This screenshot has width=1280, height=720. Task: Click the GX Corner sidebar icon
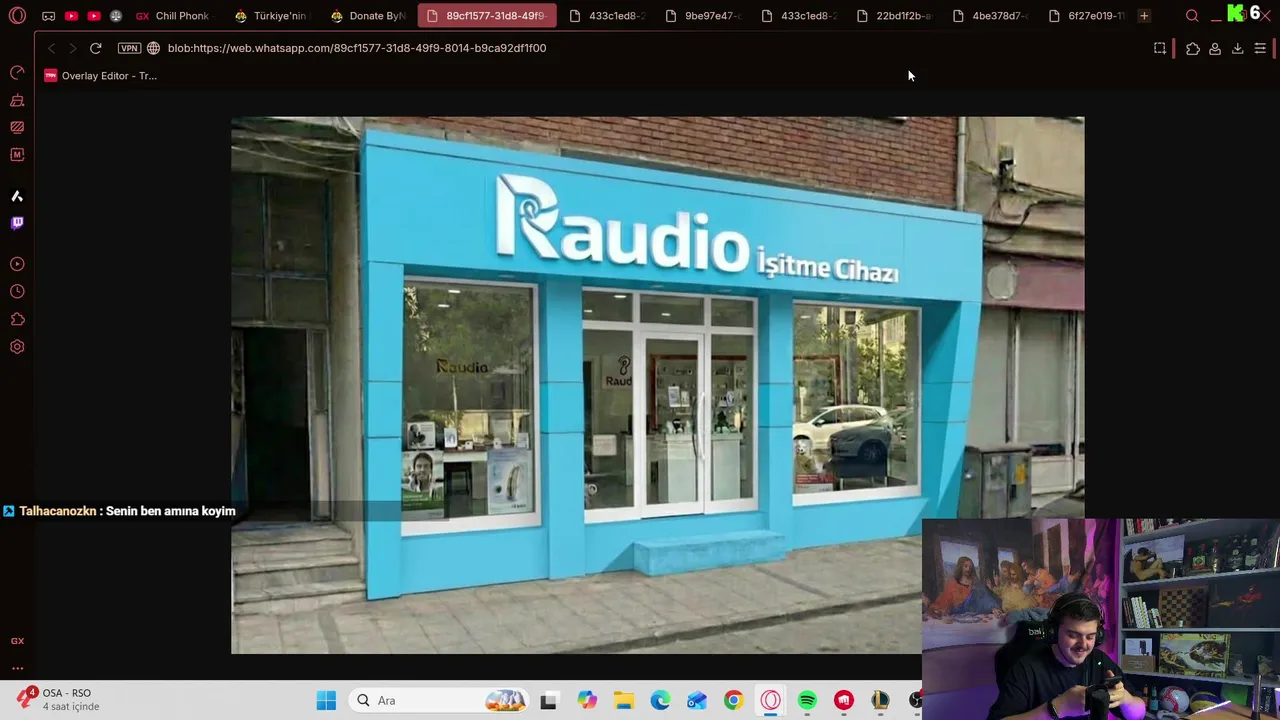(17, 641)
